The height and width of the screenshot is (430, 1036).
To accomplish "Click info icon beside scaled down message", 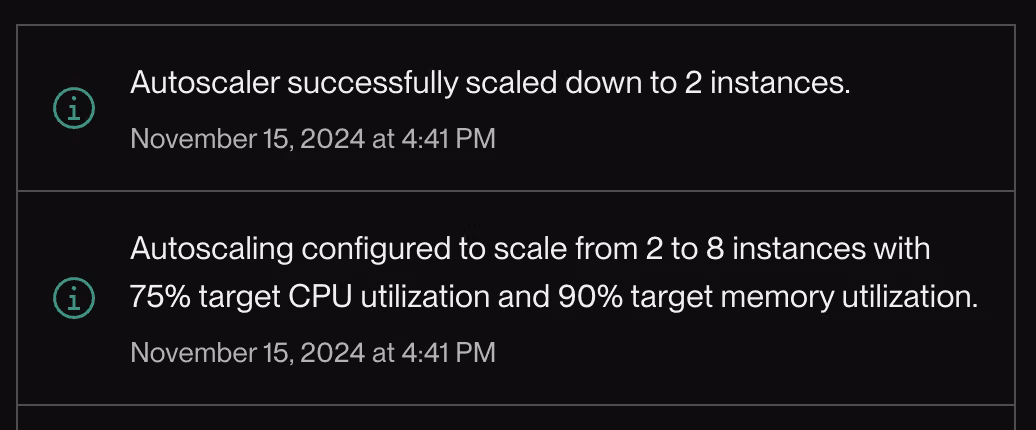I will click(x=73, y=108).
